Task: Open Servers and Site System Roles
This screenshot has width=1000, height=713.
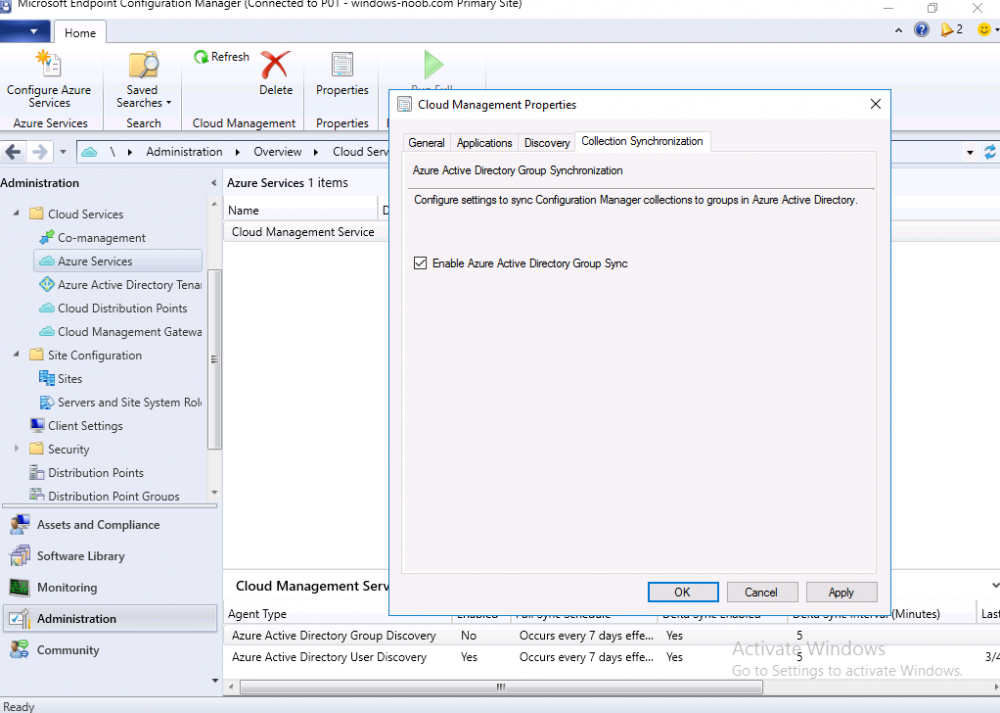Action: (x=120, y=402)
